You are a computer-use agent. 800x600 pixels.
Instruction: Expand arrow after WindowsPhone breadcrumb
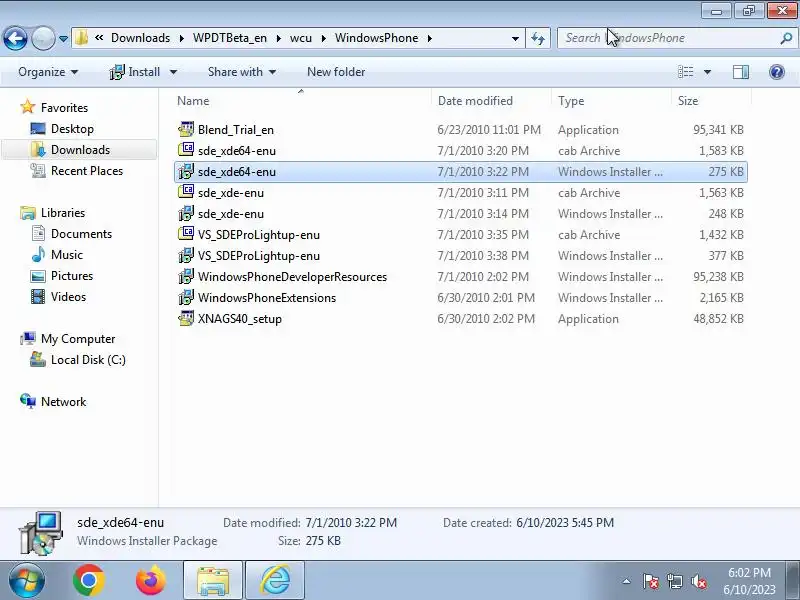(430, 38)
